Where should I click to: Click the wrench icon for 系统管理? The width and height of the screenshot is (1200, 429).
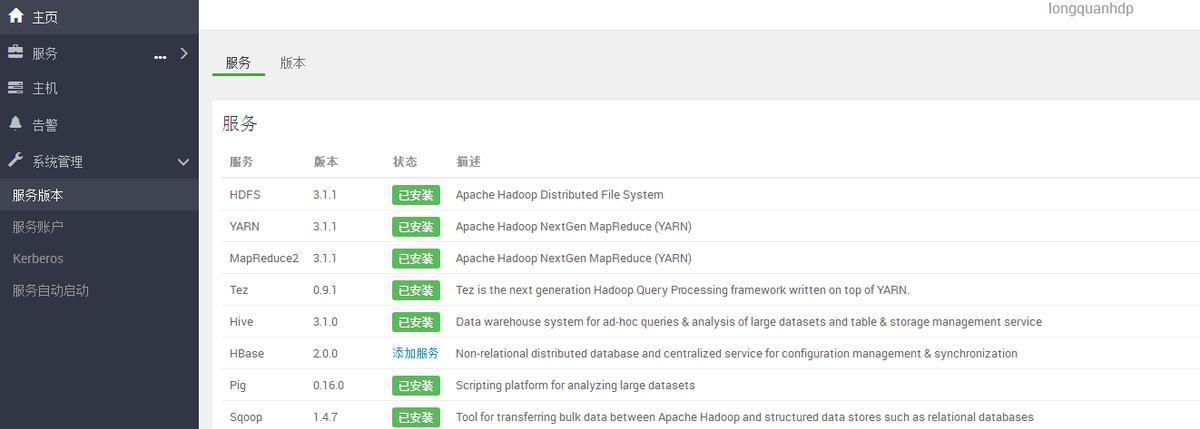pos(15,160)
